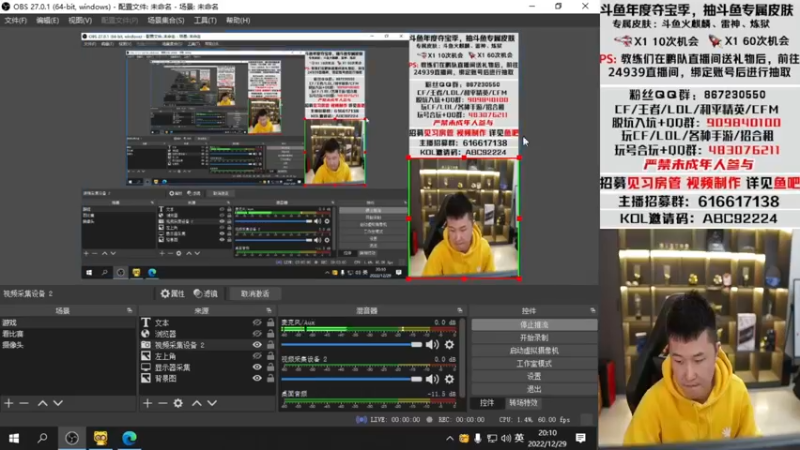Viewport: 800px width, 450px height.
Task: Lock the 显示器采集 source
Action: point(270,367)
